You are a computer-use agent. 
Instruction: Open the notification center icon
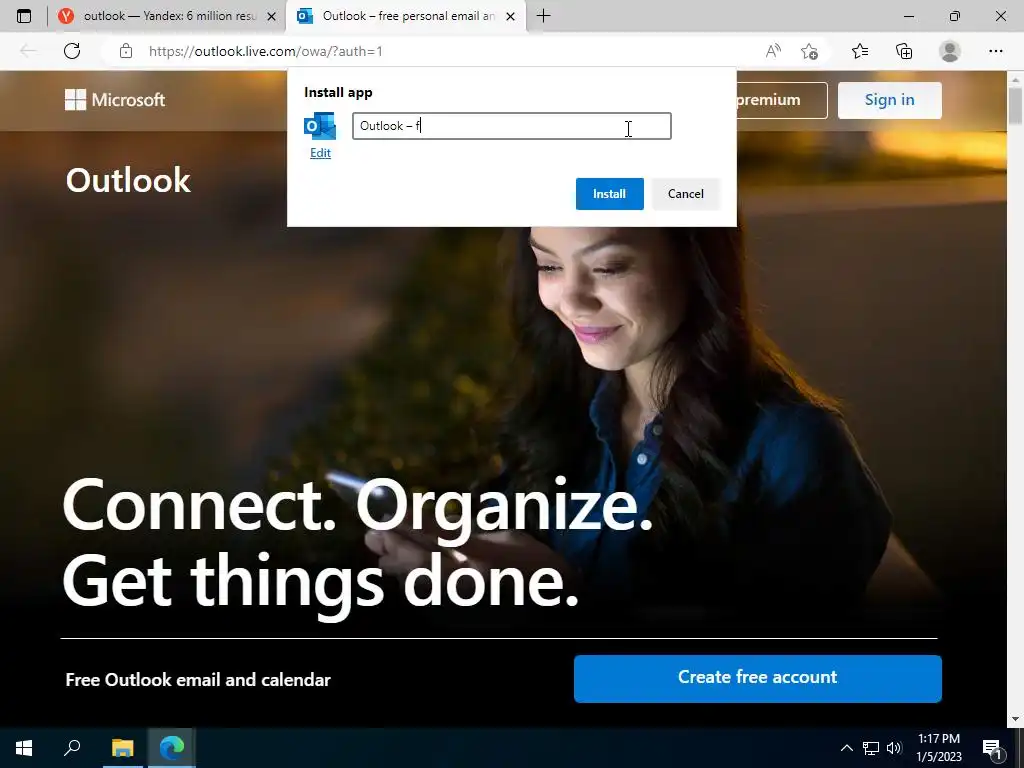pos(992,748)
